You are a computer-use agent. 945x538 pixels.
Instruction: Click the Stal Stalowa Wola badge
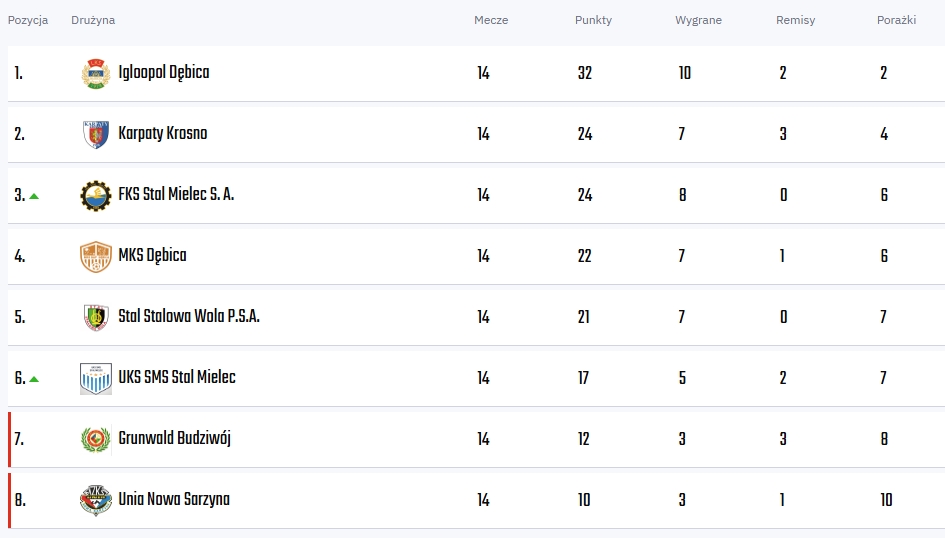(x=96, y=317)
